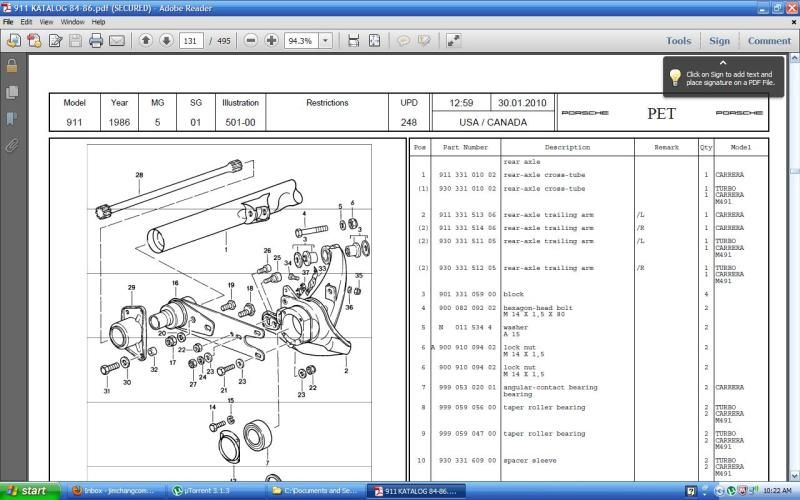Click the Windows start button
Screen dimensions: 800x500
(x=30, y=491)
